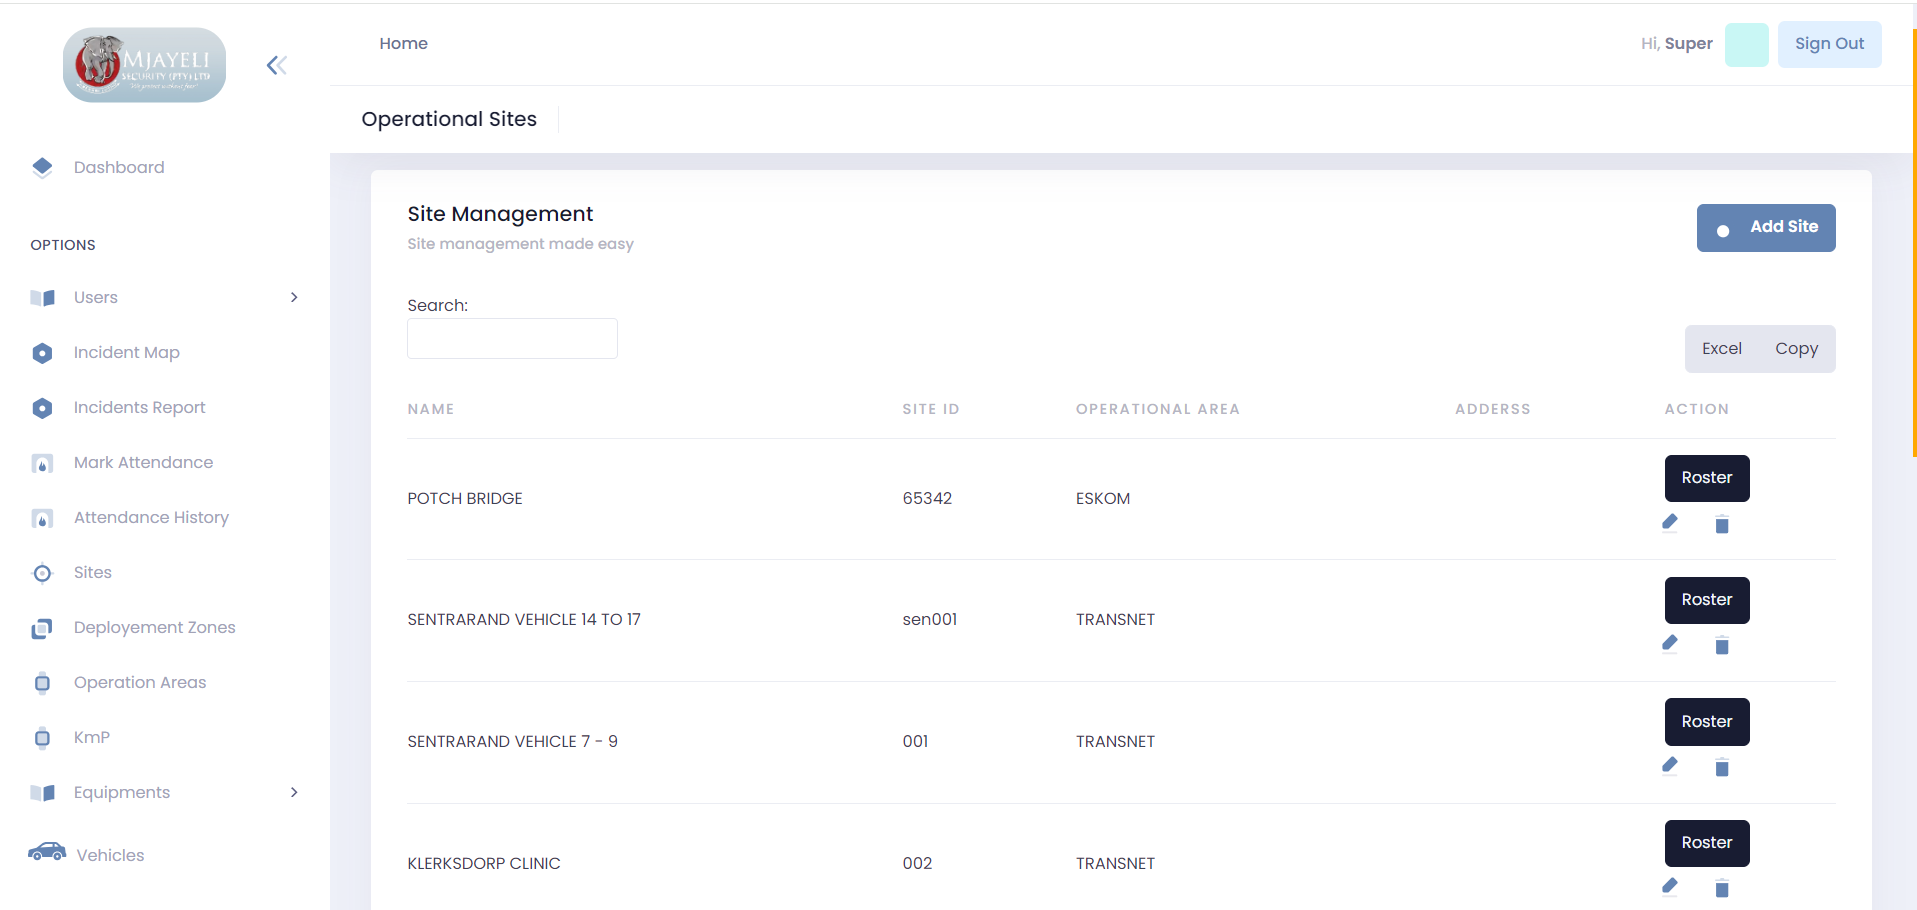Open Deployement Zones from the sidebar
The width and height of the screenshot is (1917, 910).
154,627
